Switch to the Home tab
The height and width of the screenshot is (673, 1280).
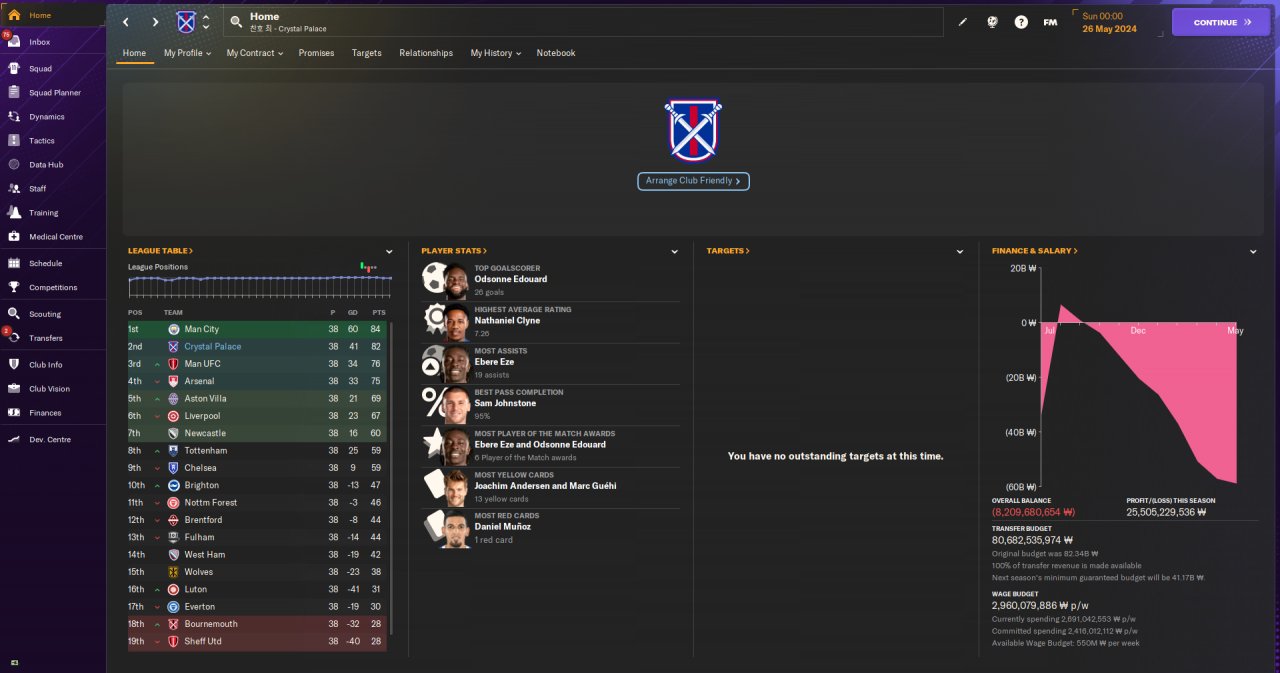click(134, 53)
